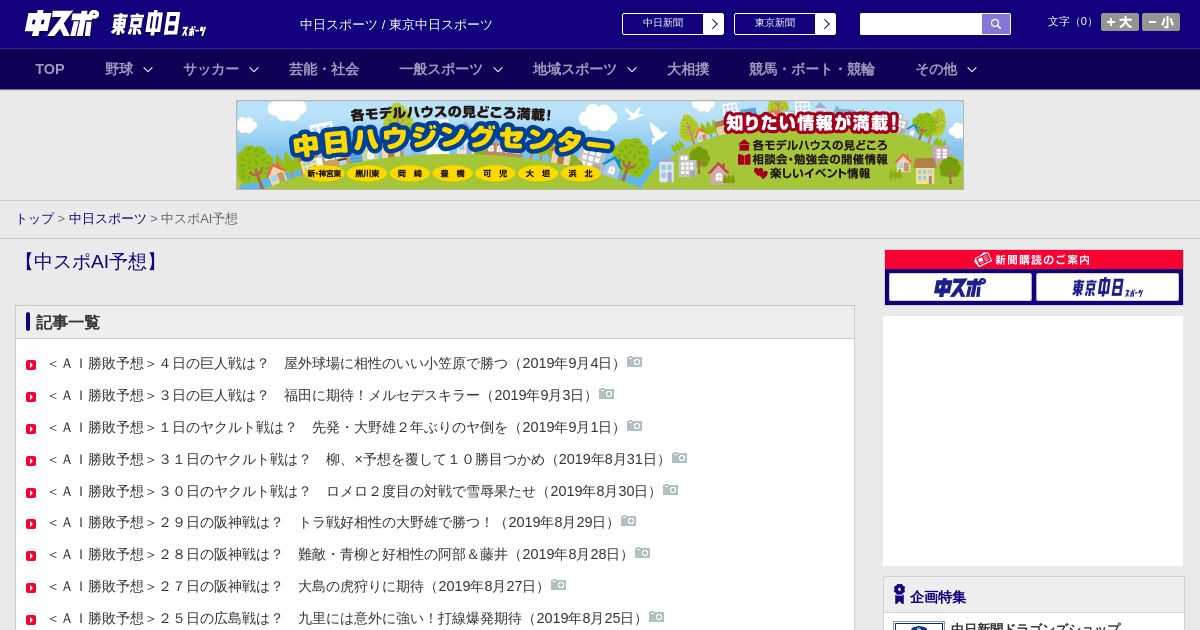The image size is (1200, 630).
Task: Open the 中日新聞 link button
Action: tap(673, 24)
